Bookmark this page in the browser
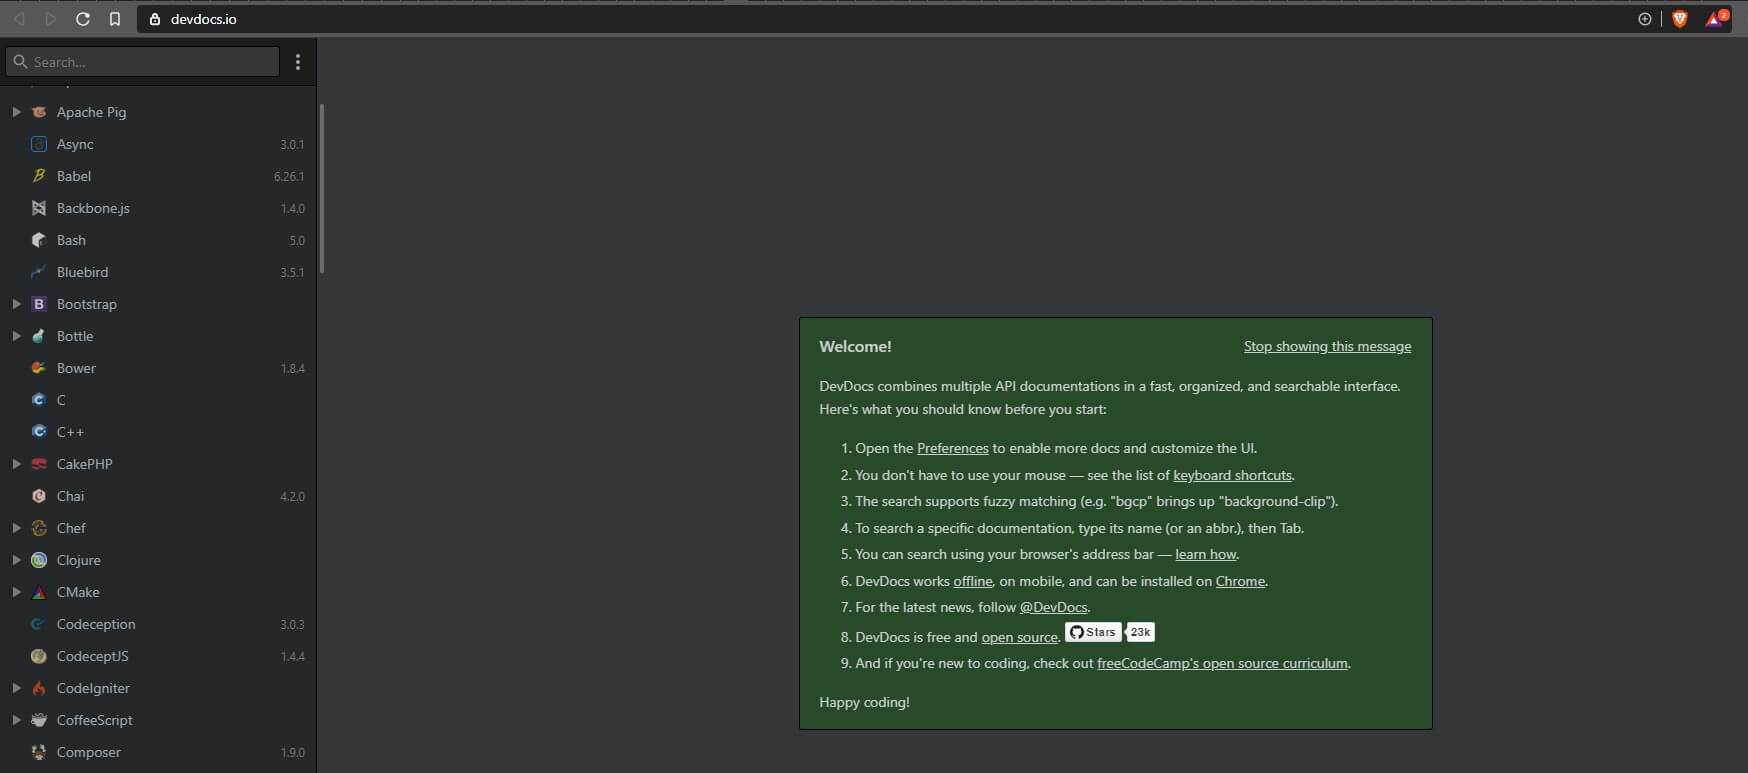The height and width of the screenshot is (773, 1748). pyautogui.click(x=115, y=19)
